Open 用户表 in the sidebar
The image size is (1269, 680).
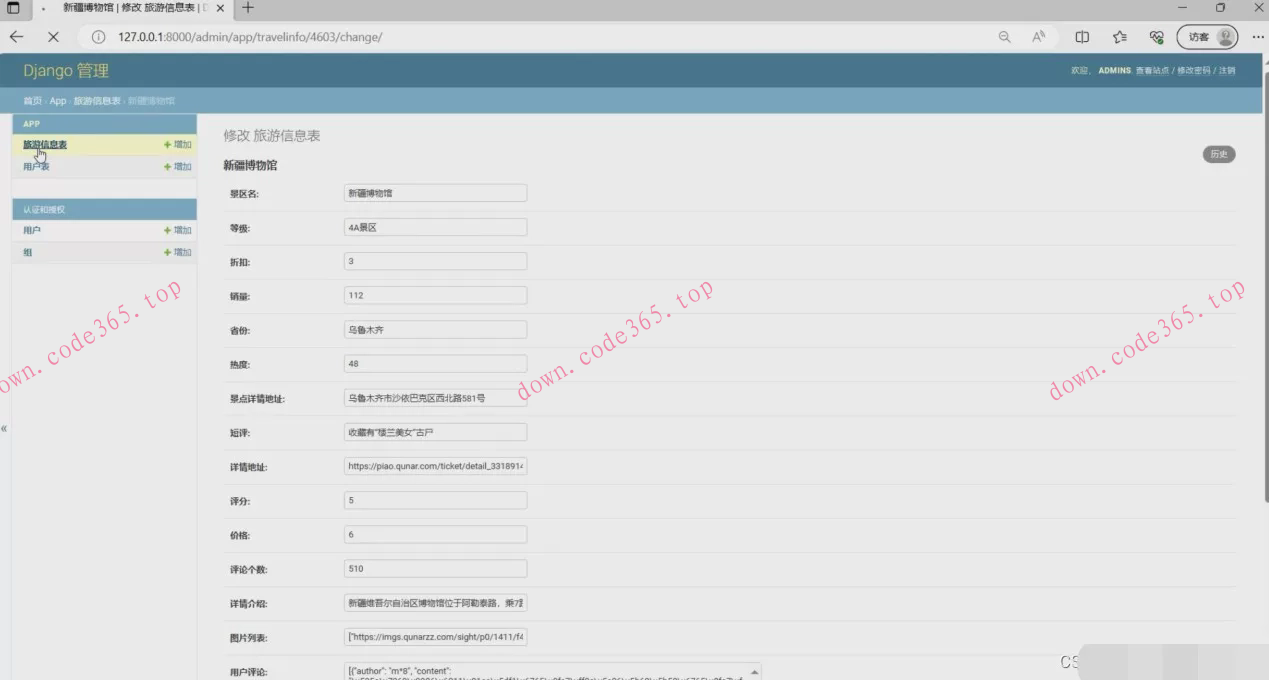36,167
